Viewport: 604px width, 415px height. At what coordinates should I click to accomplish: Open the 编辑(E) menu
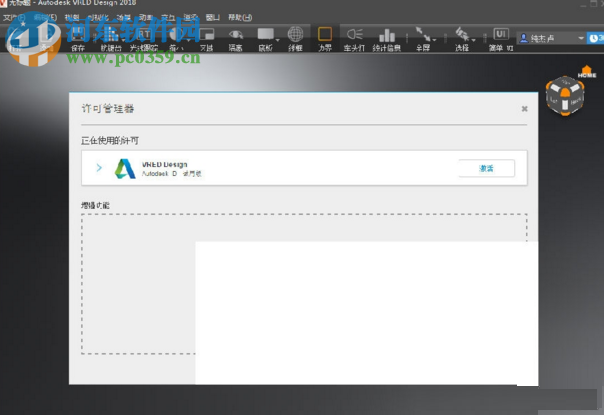[45, 17]
